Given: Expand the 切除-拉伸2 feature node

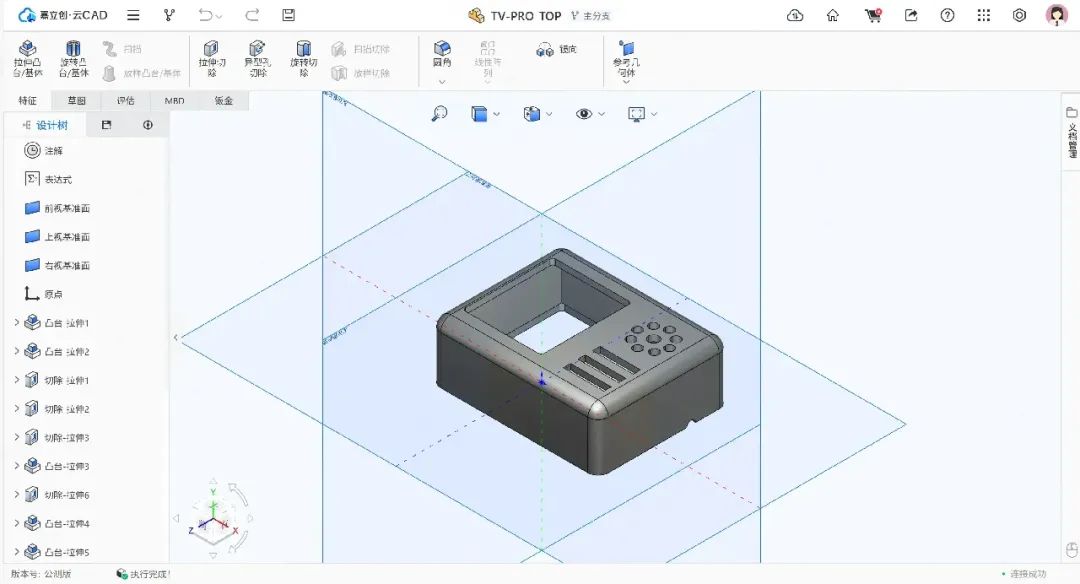Looking at the screenshot, I should [18, 407].
